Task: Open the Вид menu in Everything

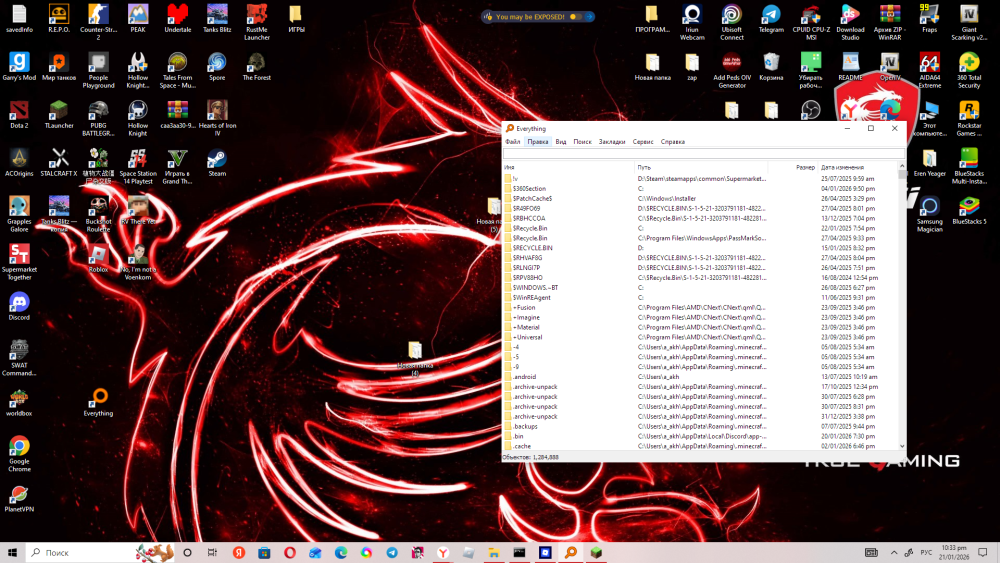Action: click(561, 142)
